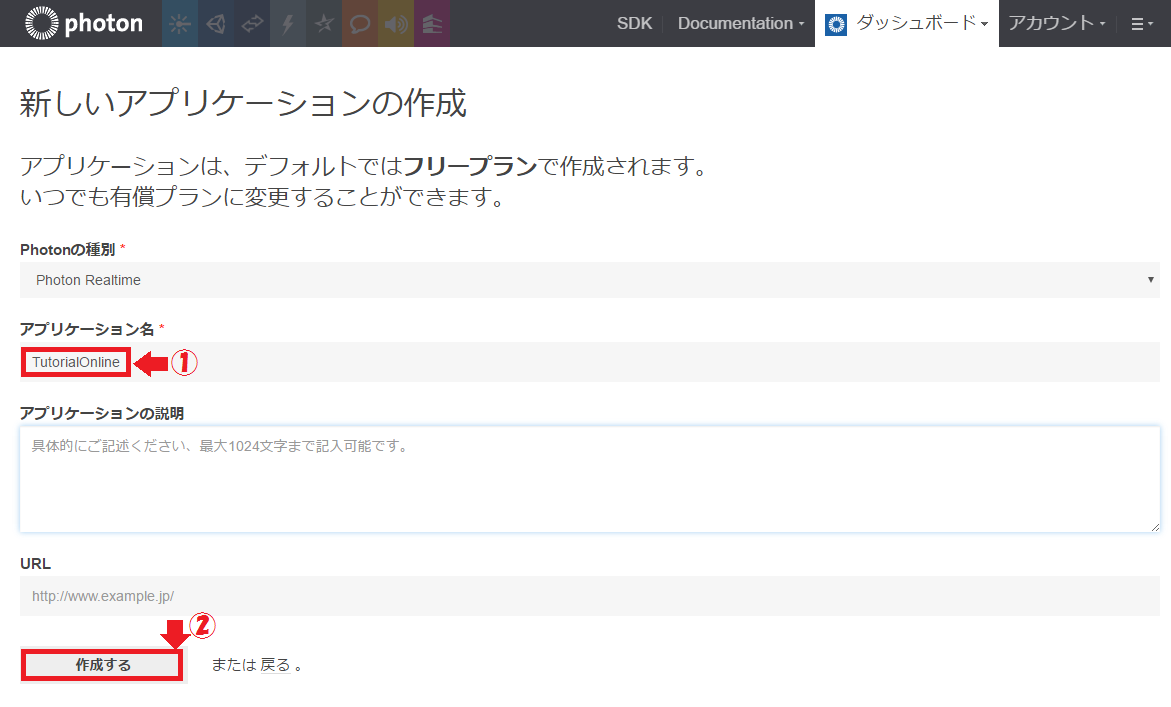Follow the 戻る link
The image size is (1171, 707).
click(275, 665)
